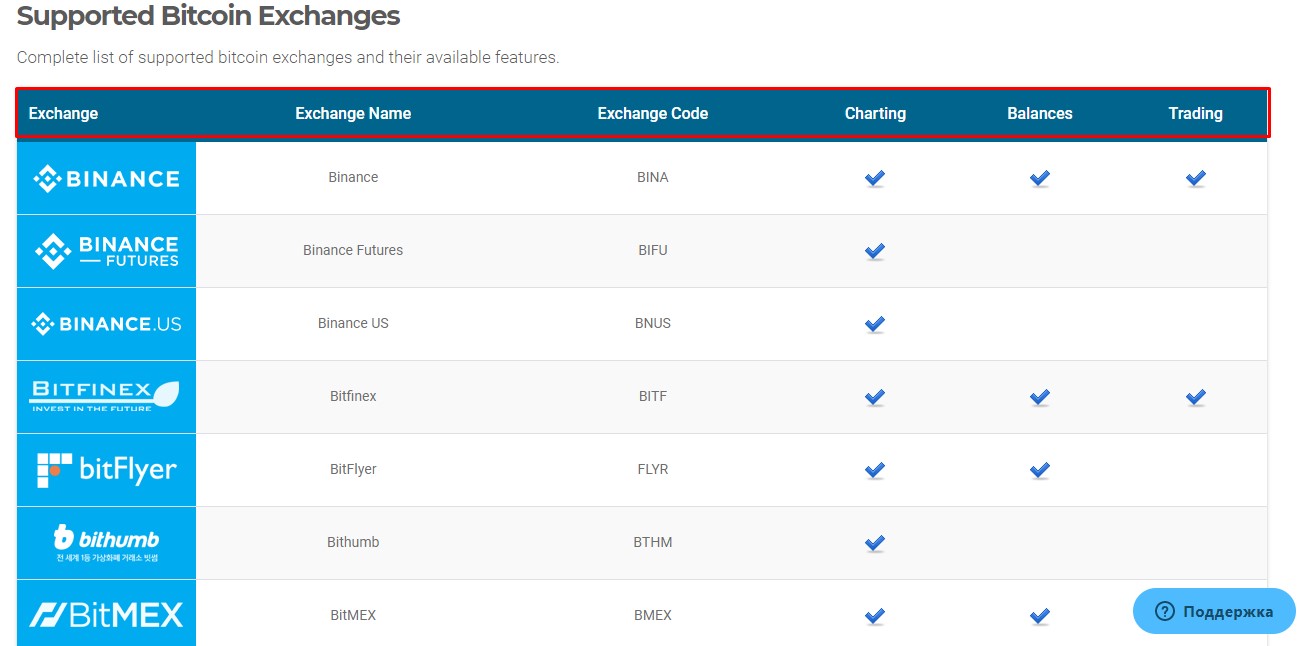Click the Charting column header

[x=875, y=113]
